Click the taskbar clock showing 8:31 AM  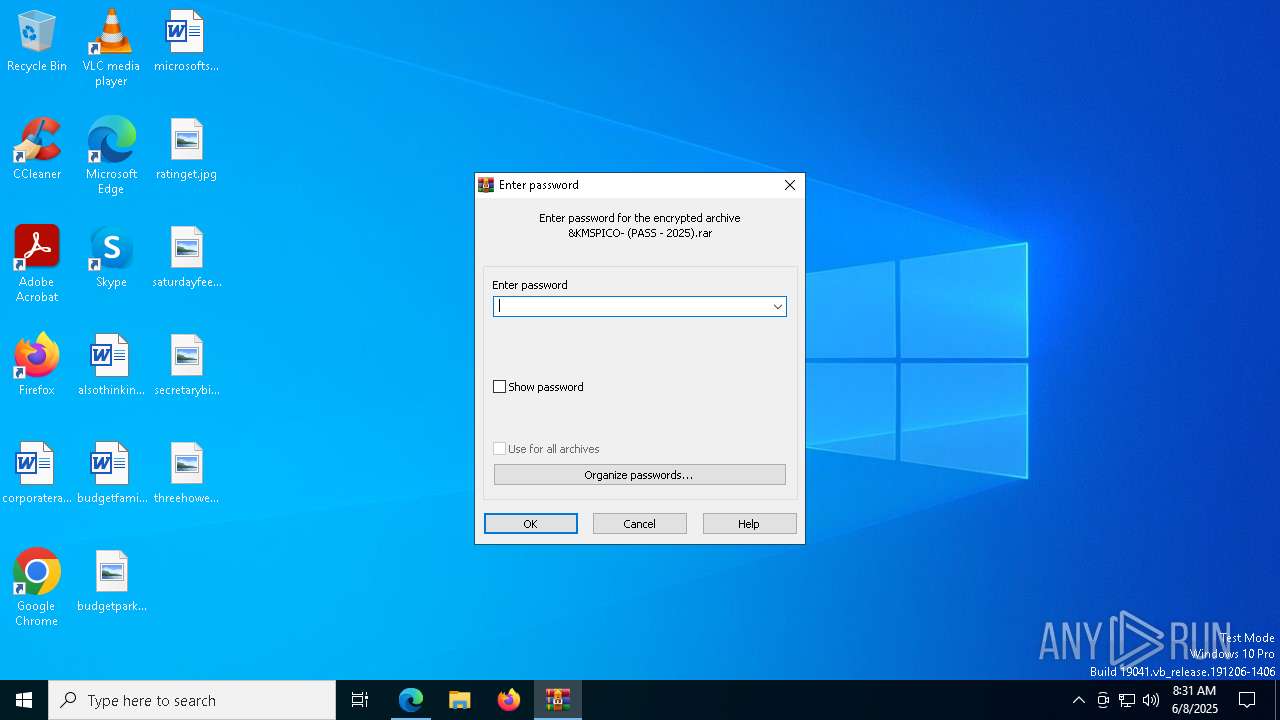click(1194, 700)
